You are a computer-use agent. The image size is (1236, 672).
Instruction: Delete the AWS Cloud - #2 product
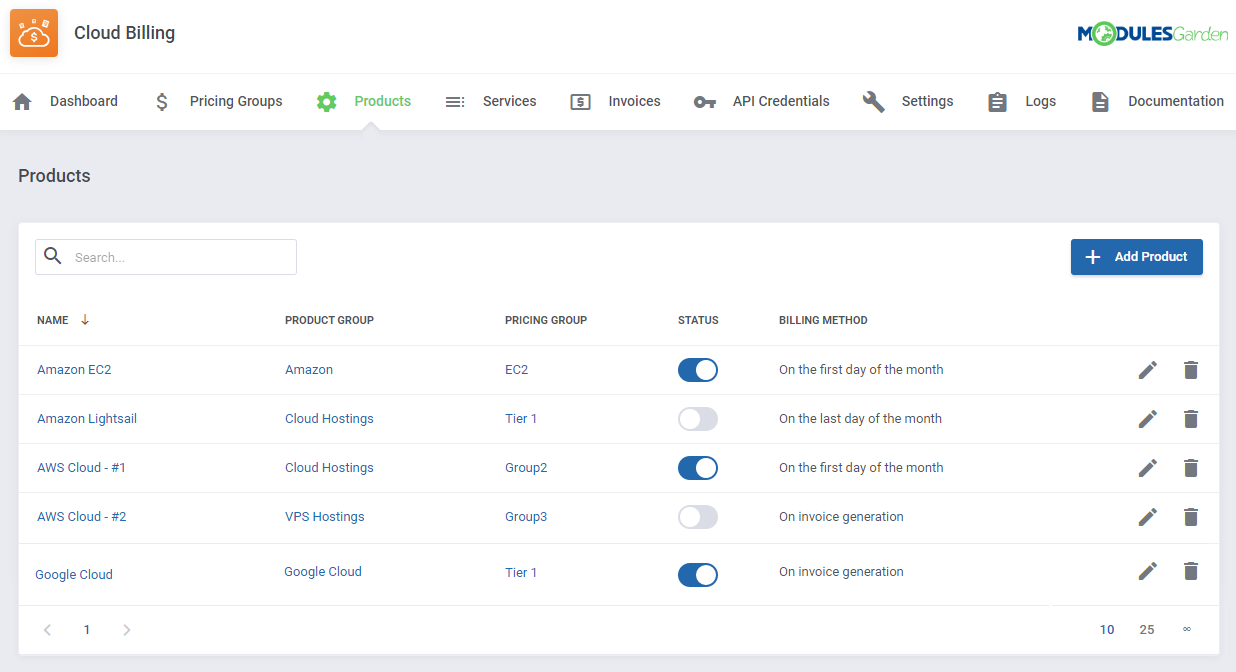1190,517
